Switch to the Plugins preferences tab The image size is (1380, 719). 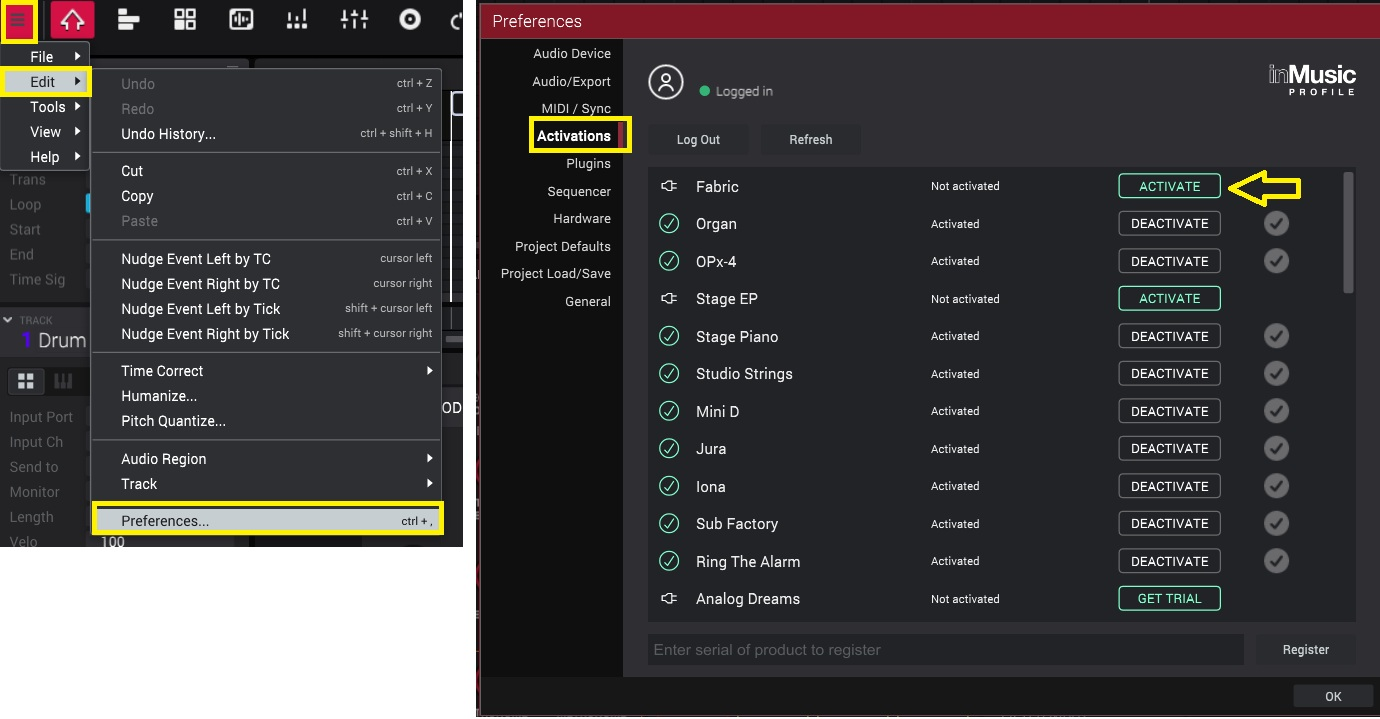(588, 163)
